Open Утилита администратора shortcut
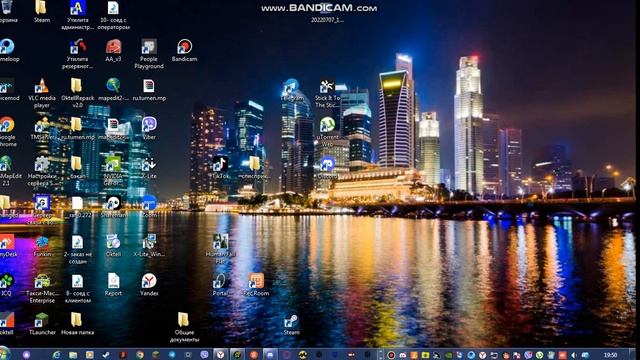 77,15
